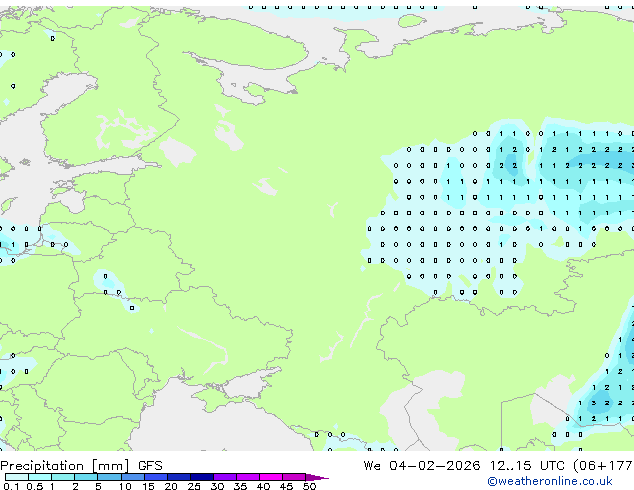Select the 20–25 mm legend swatch

tap(179, 477)
